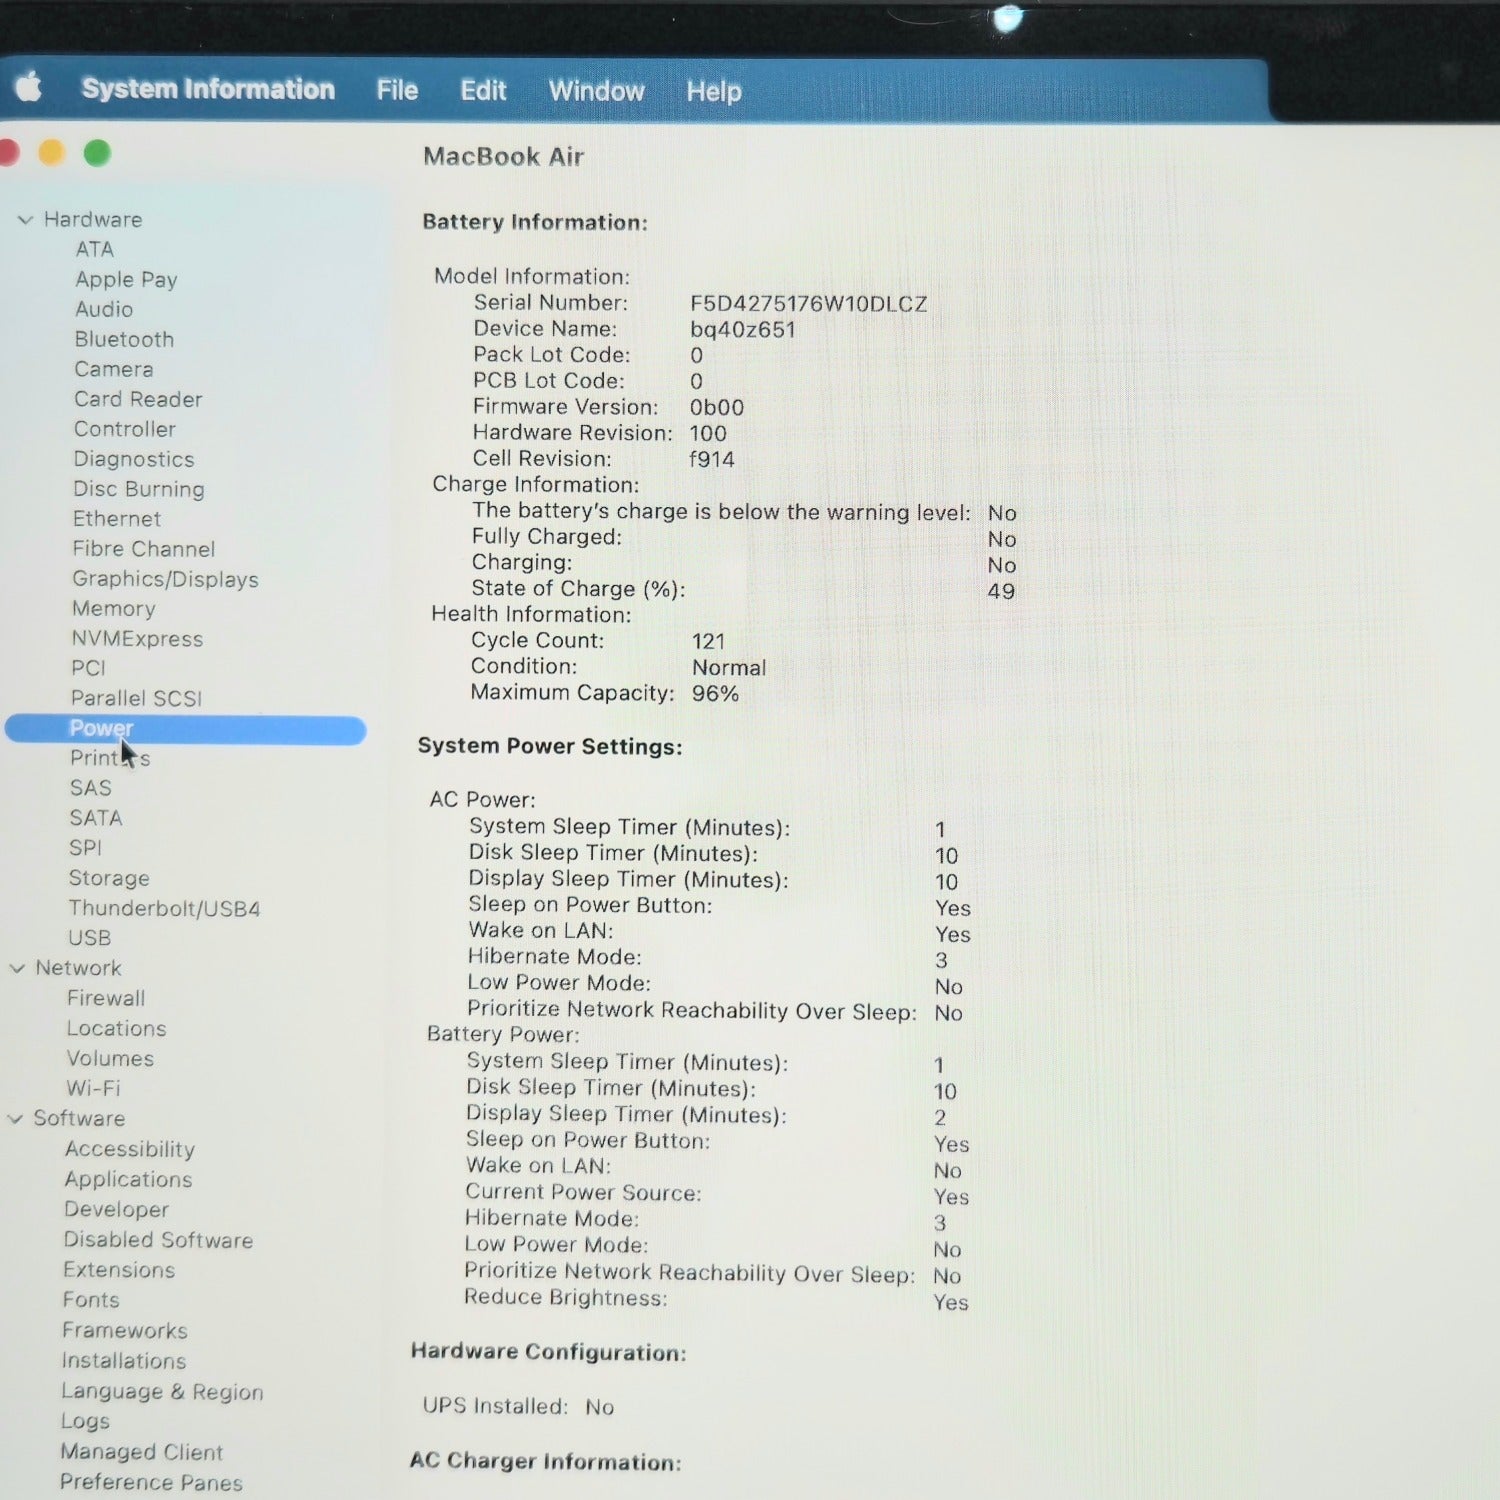Select Disc Burning in the sidebar
The width and height of the screenshot is (1500, 1500).
coord(138,489)
